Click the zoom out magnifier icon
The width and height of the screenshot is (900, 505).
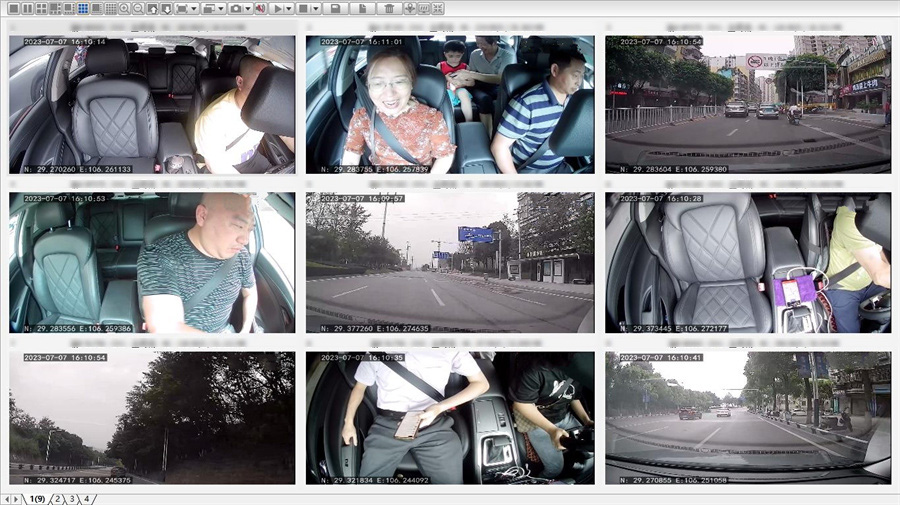click(x=138, y=8)
